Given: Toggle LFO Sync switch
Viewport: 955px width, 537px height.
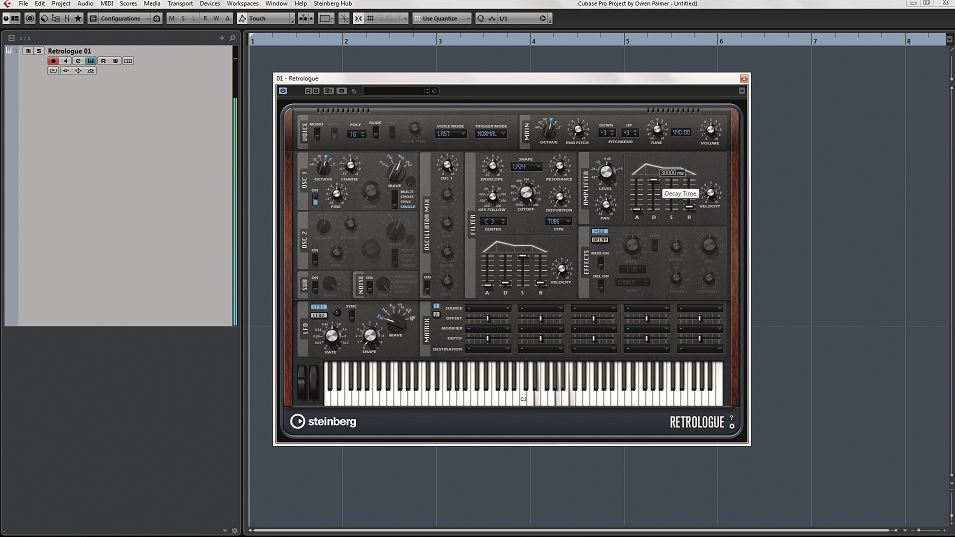Looking at the screenshot, I should pyautogui.click(x=352, y=315).
